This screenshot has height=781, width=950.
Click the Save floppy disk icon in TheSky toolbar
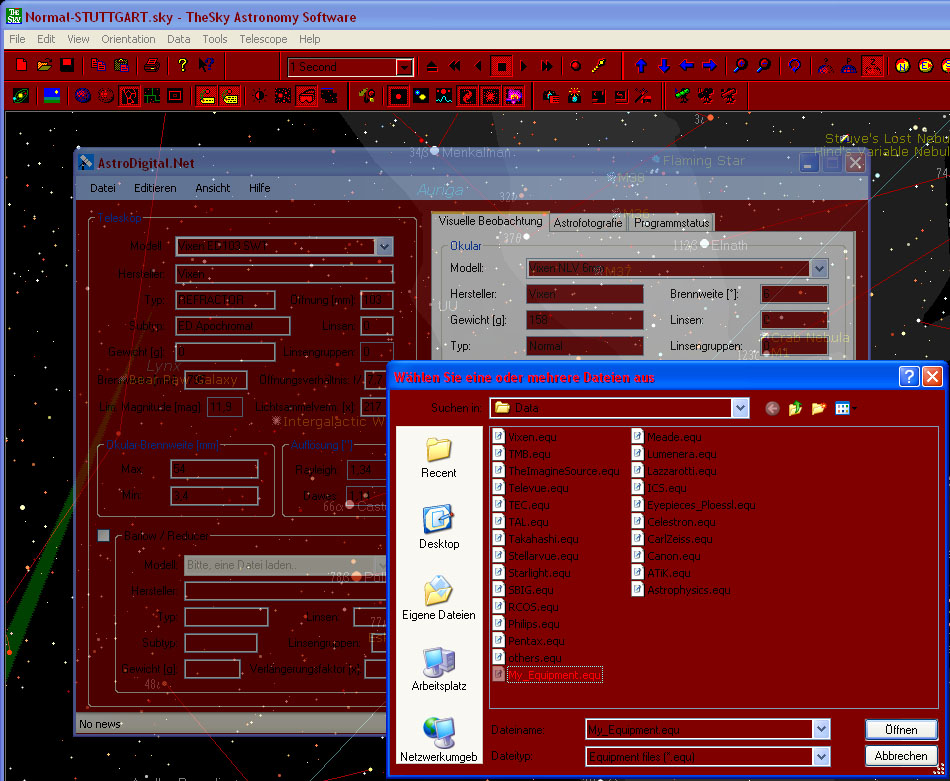coord(67,65)
